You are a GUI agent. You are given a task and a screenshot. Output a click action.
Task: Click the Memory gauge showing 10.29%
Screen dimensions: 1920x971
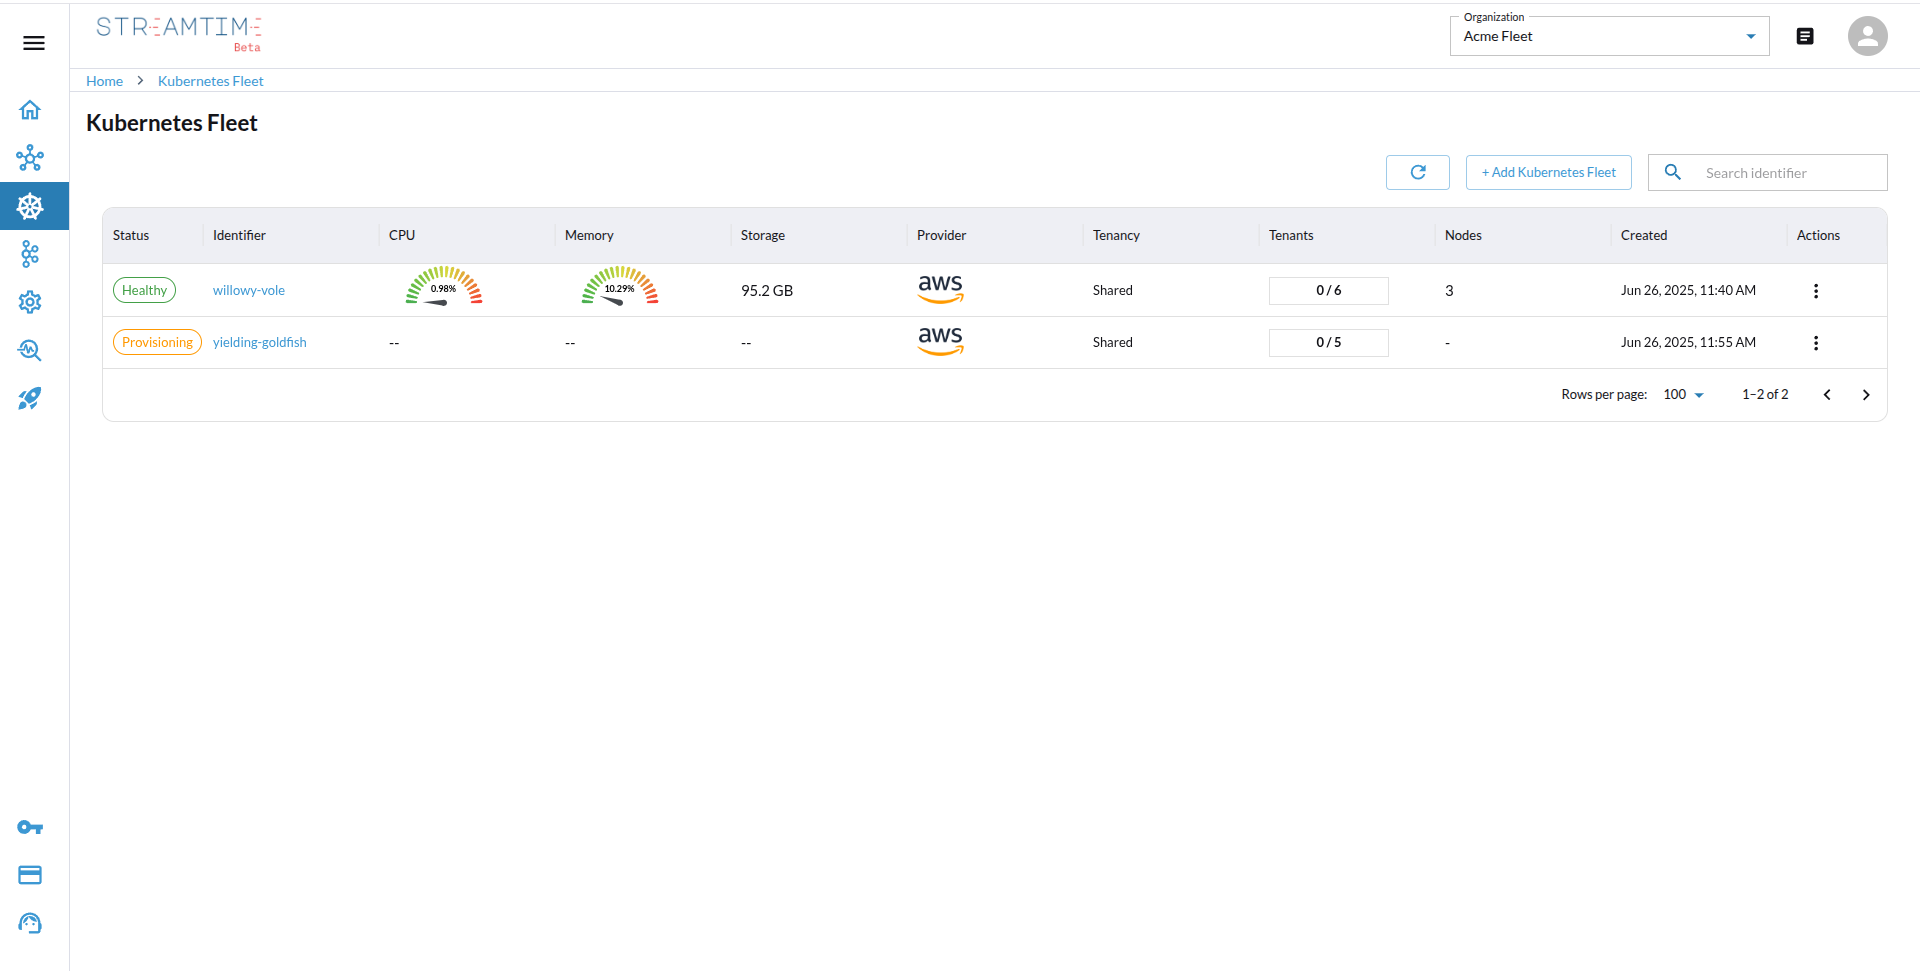click(x=620, y=286)
